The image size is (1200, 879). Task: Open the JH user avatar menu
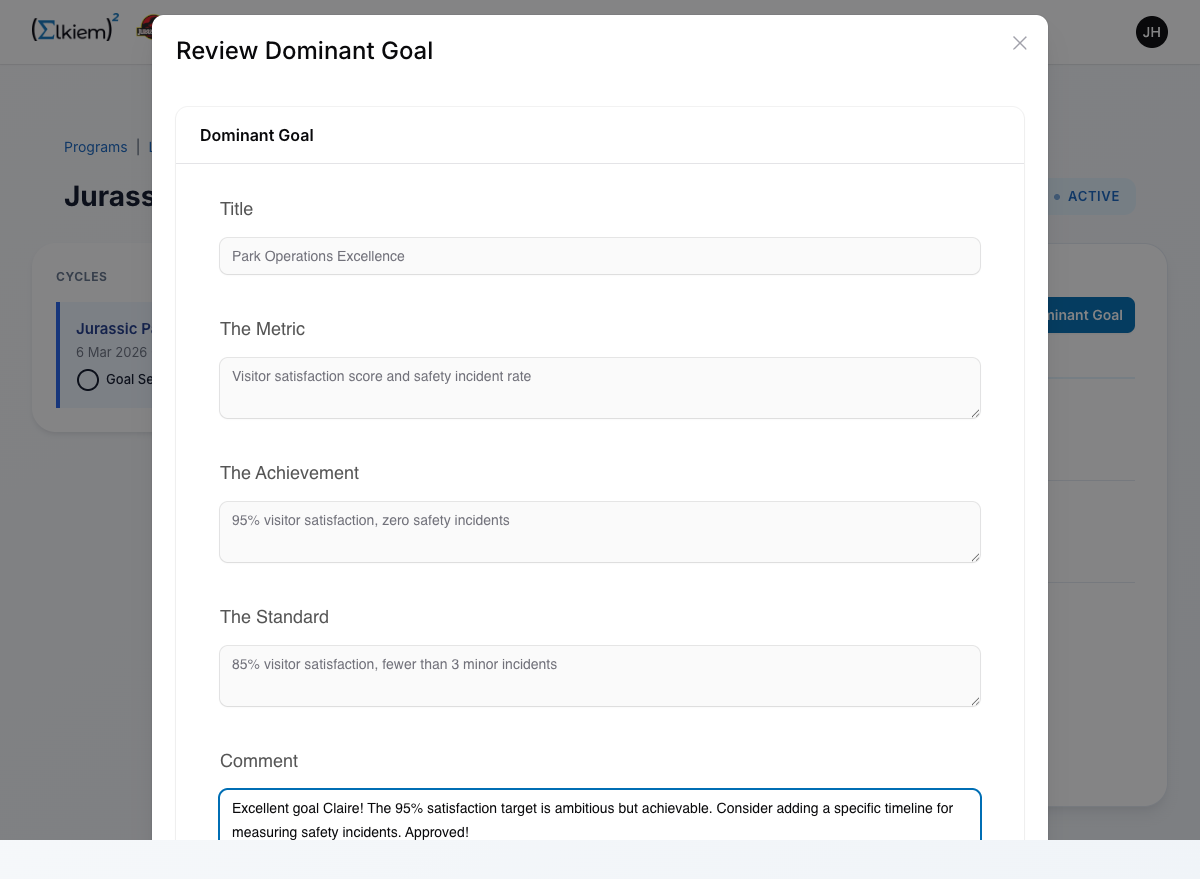[1151, 32]
